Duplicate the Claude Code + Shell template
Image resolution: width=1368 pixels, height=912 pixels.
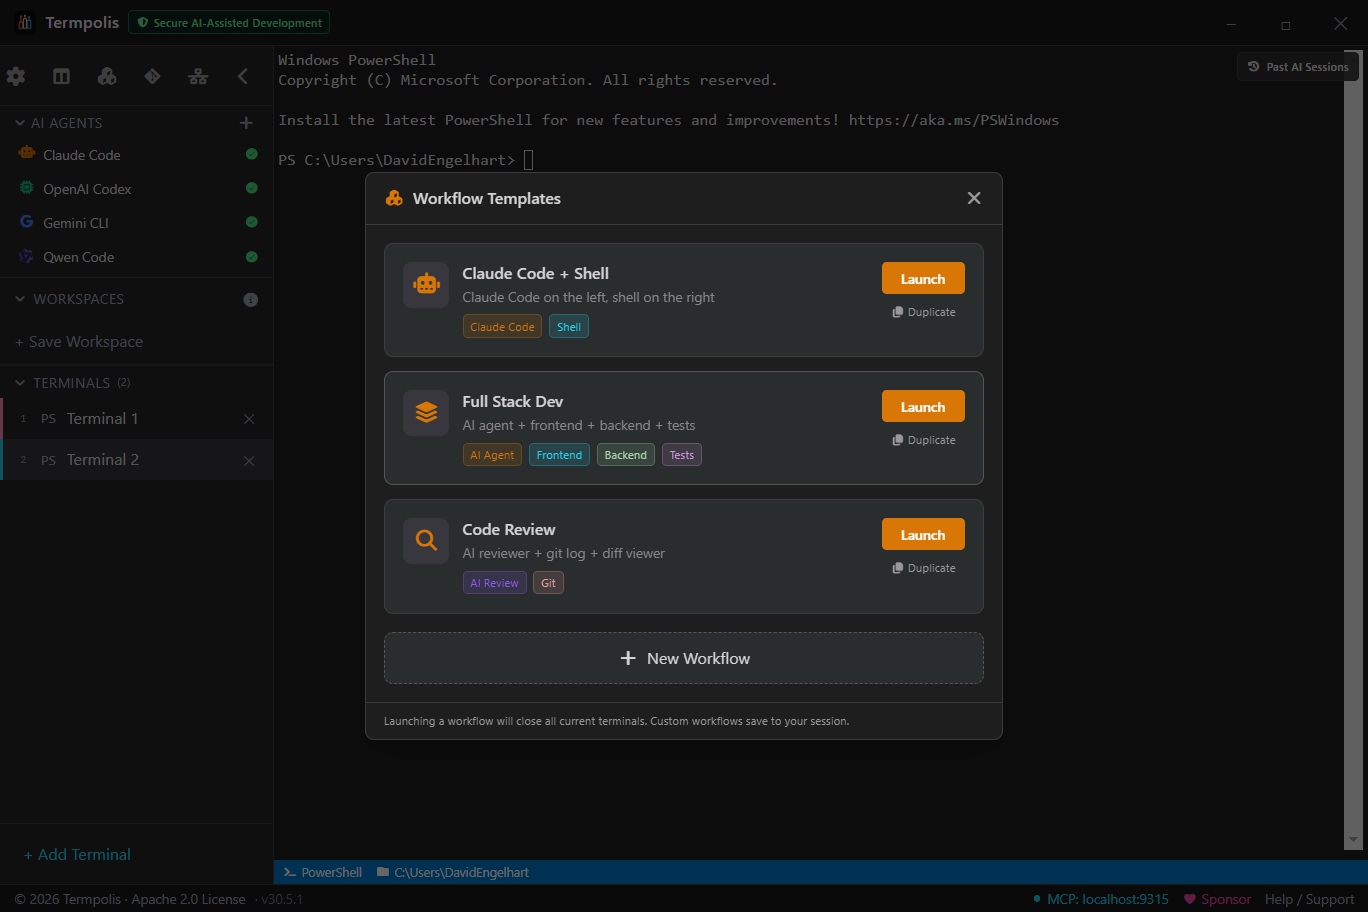(x=924, y=312)
